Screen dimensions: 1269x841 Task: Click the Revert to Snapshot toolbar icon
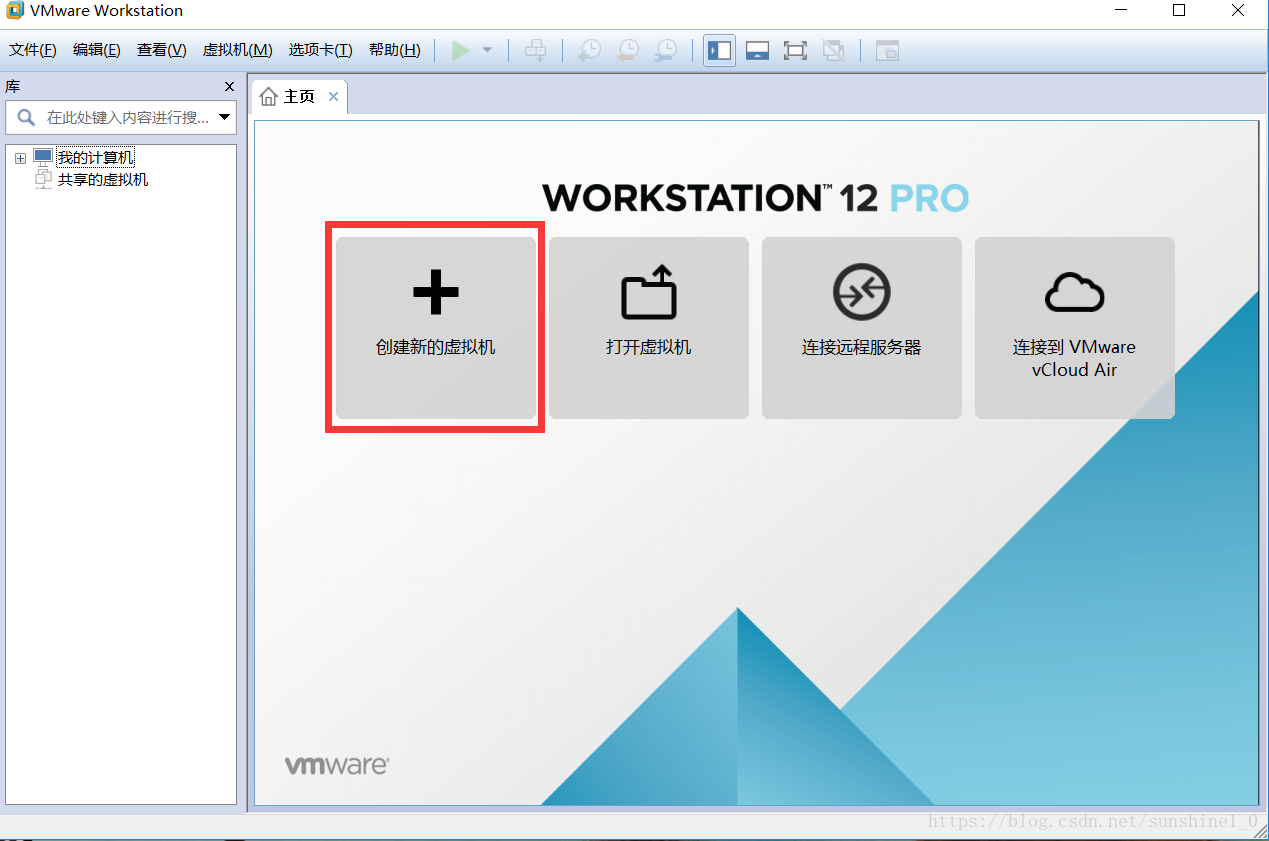(627, 50)
